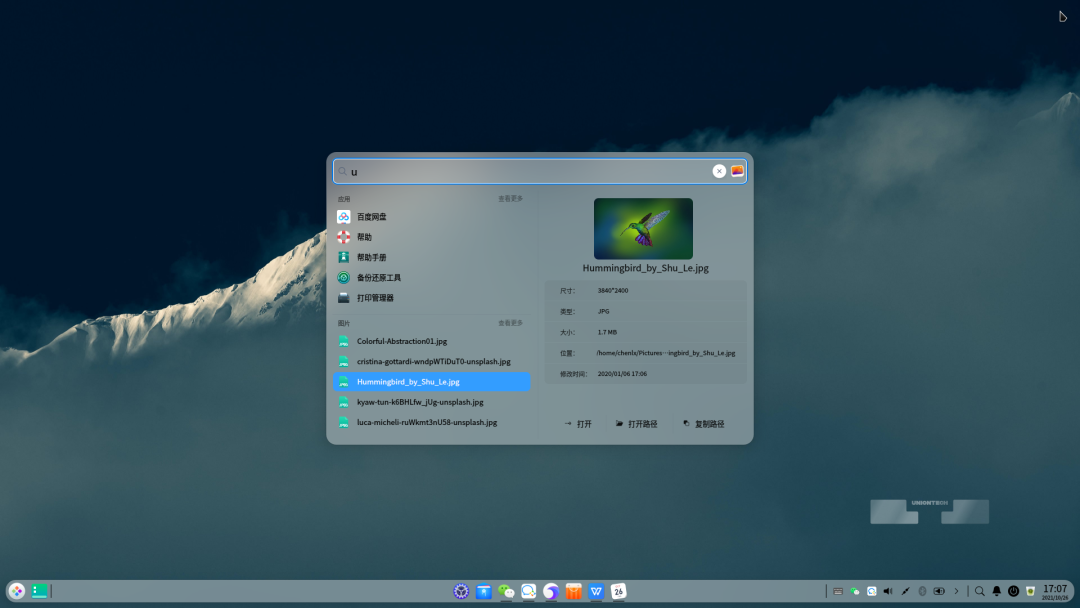Expand the tray arrow chevron
1080x608 pixels.
(956, 591)
